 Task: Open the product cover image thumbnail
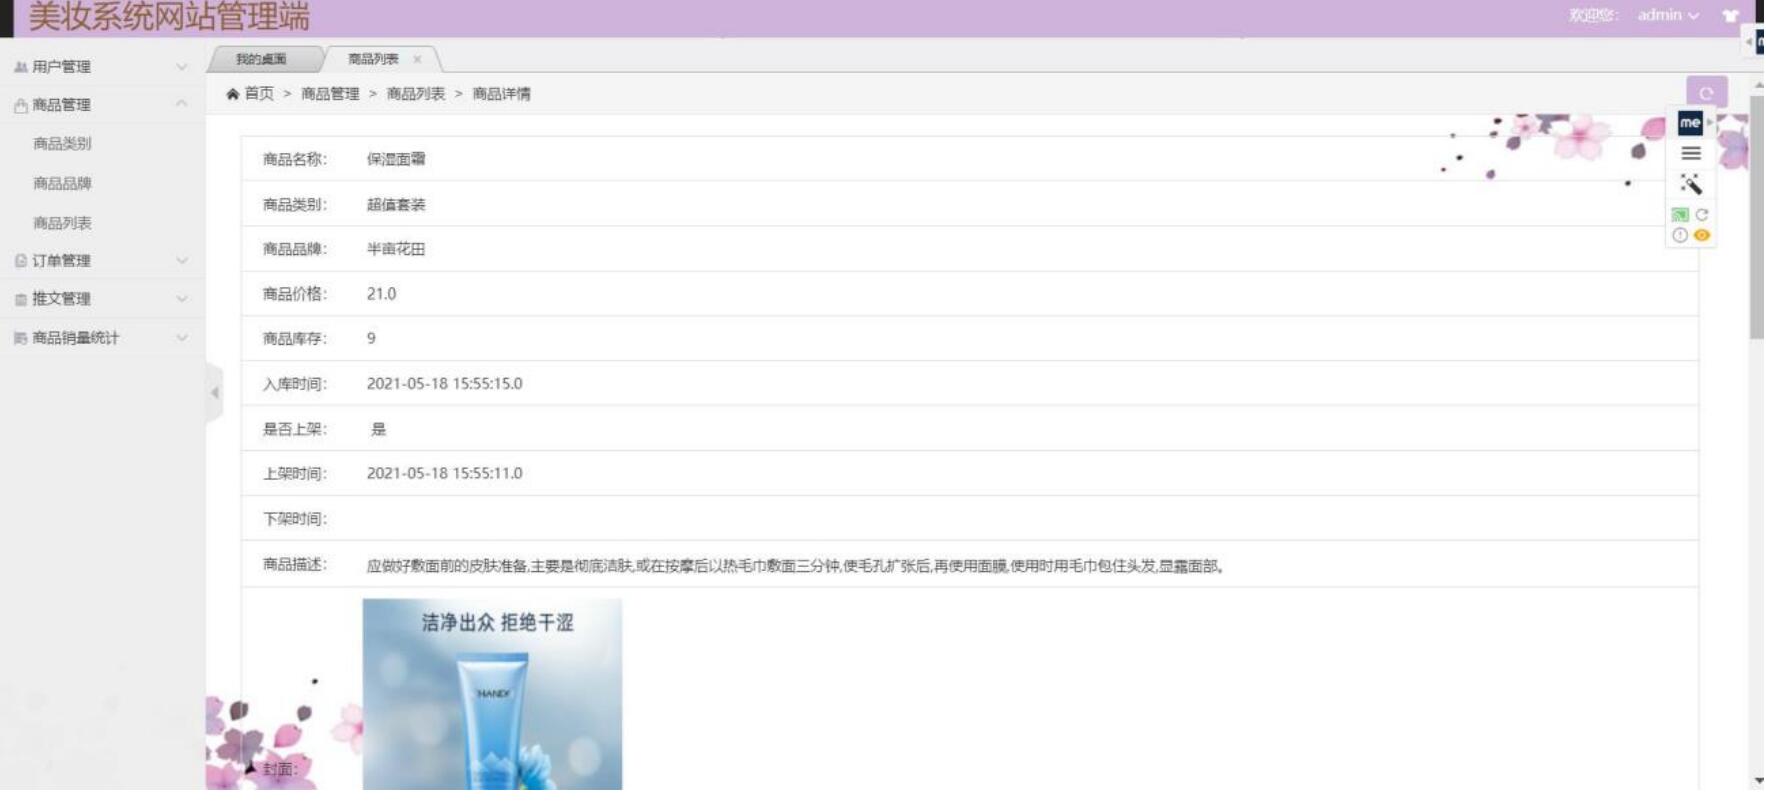(x=492, y=695)
